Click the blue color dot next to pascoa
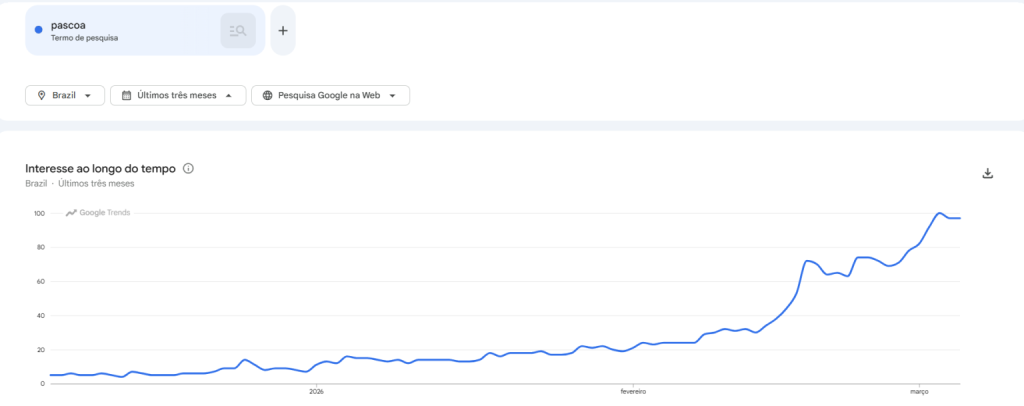 [x=38, y=30]
